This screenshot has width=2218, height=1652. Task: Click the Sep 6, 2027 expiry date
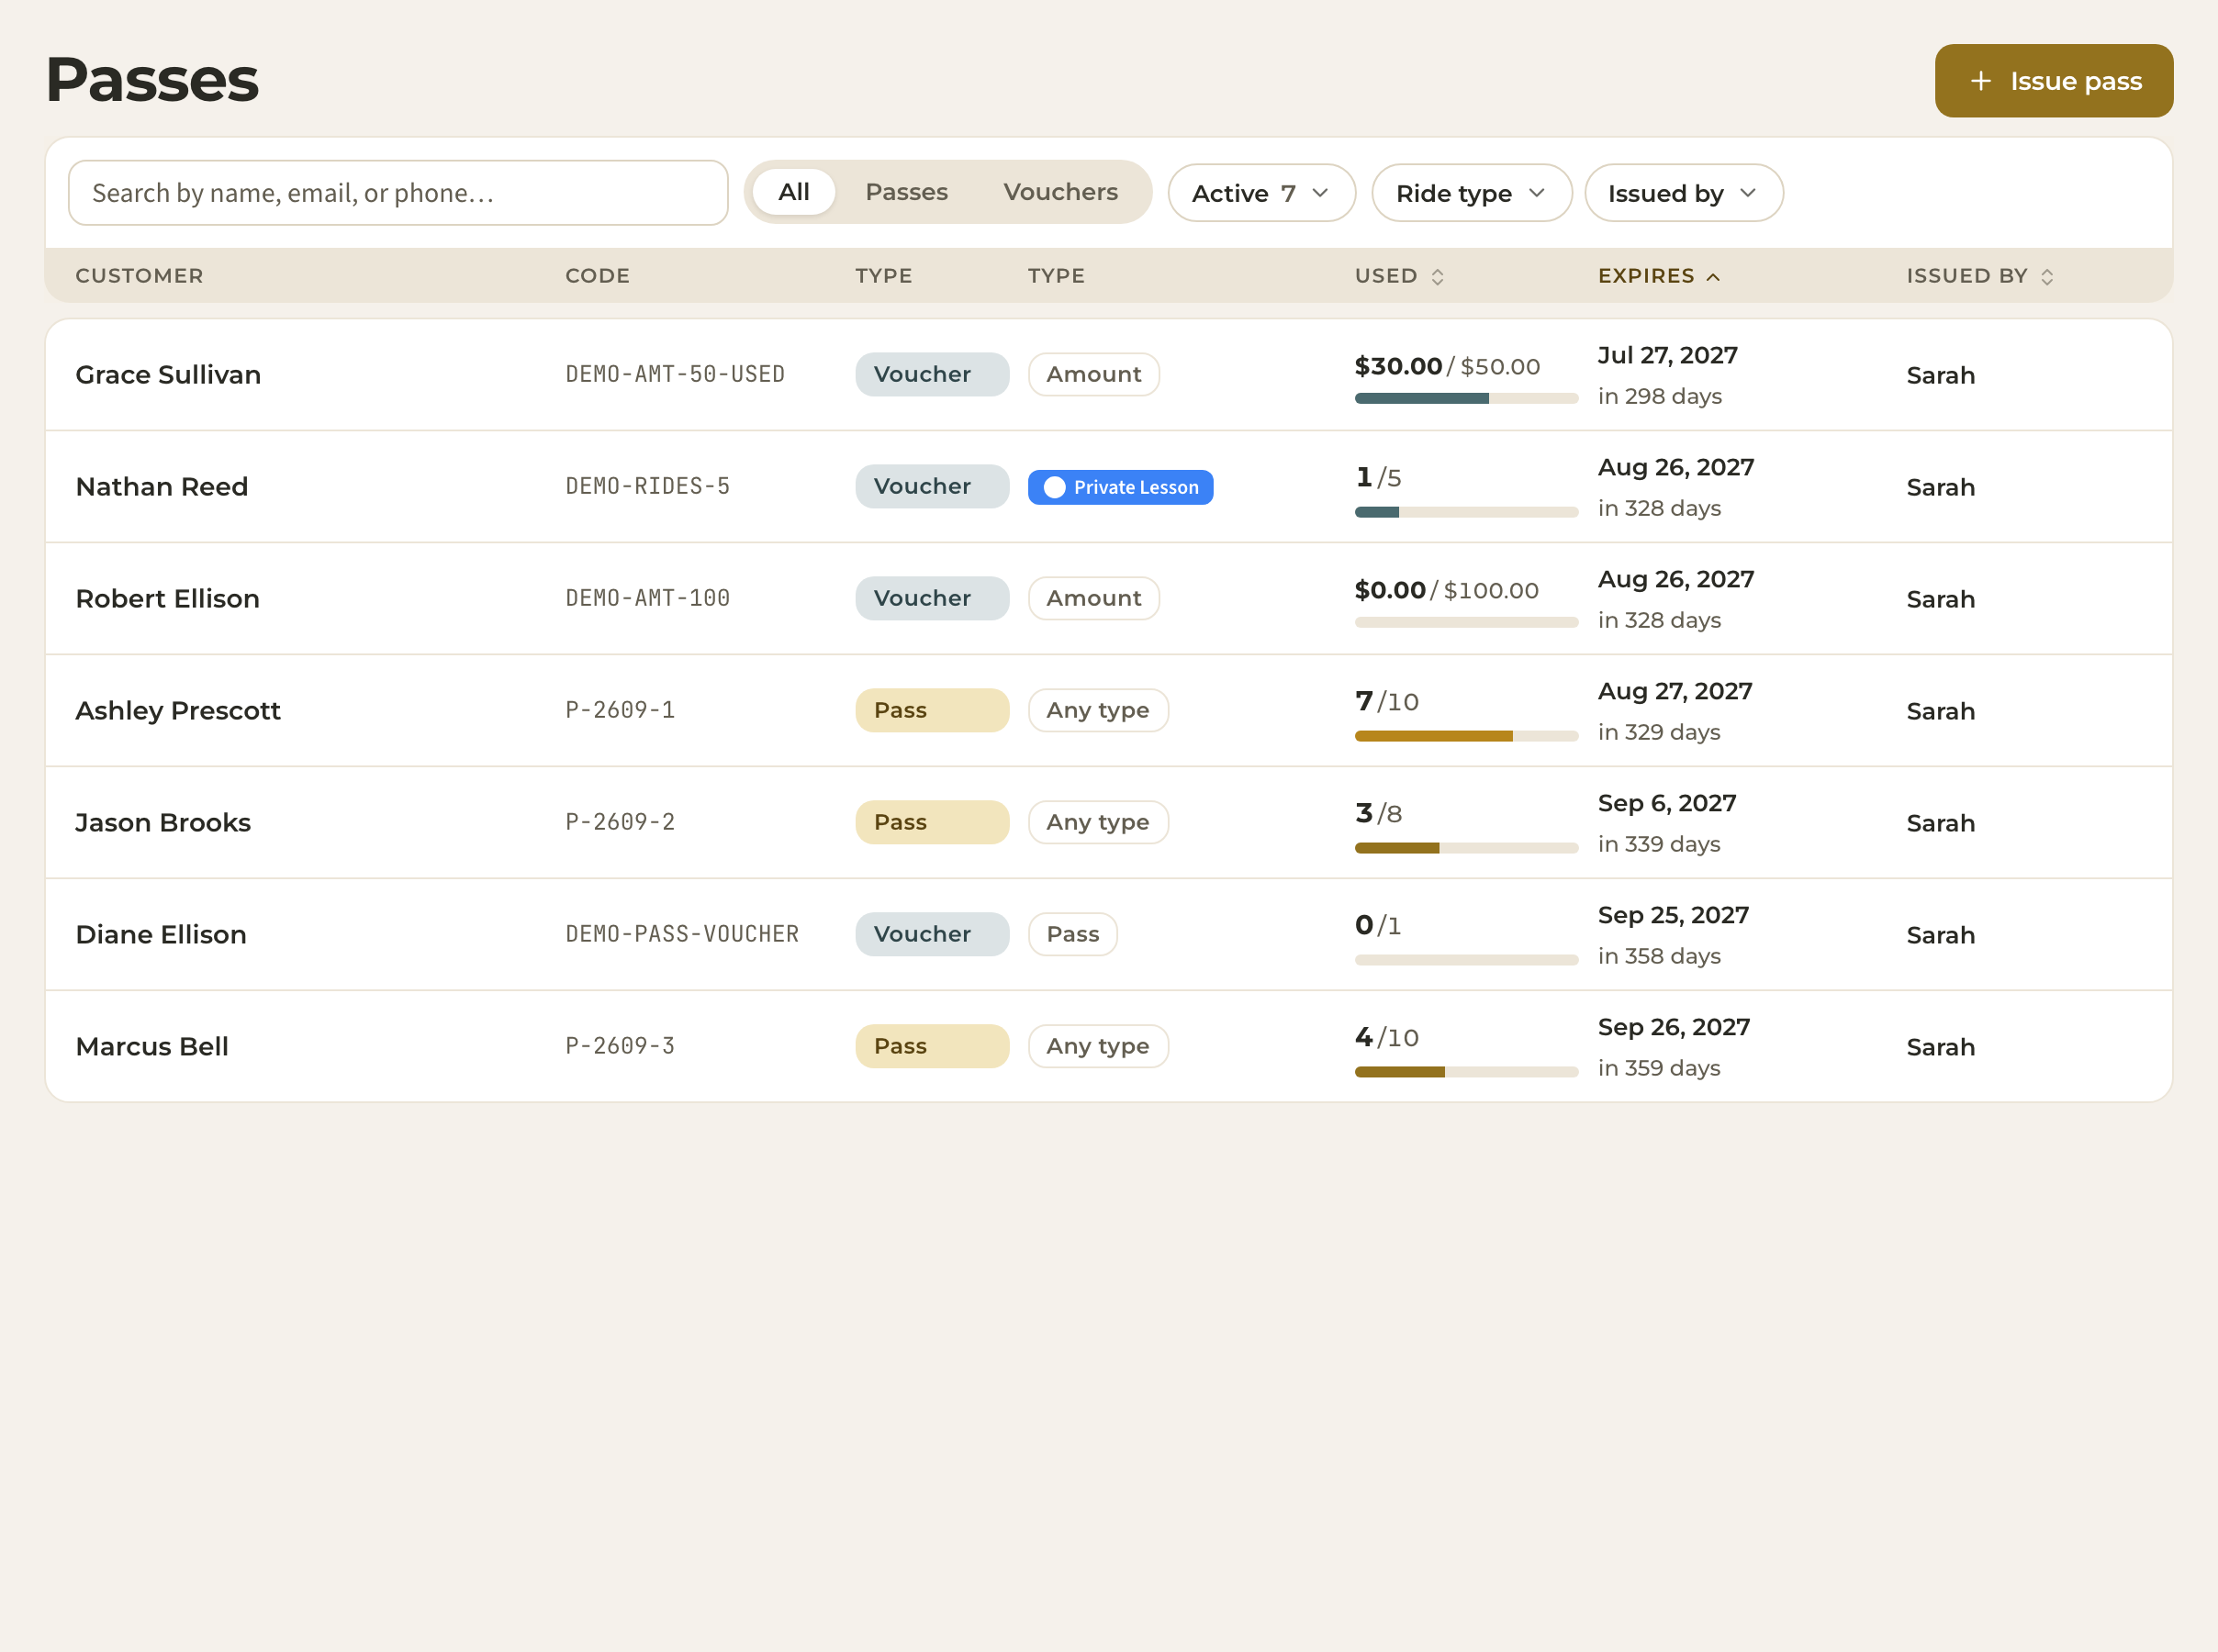[x=1666, y=804]
